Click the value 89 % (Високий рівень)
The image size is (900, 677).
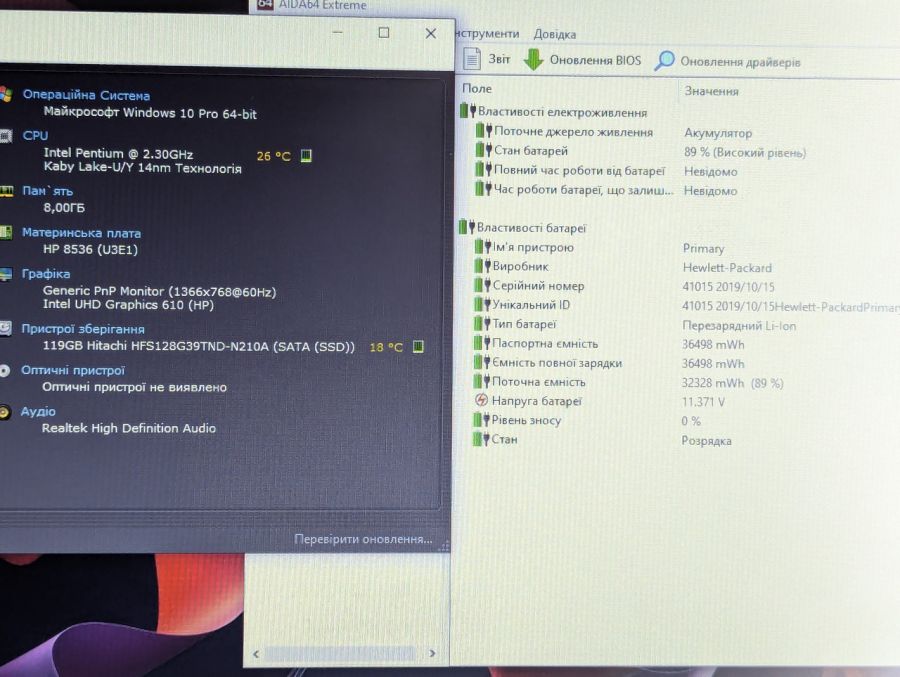point(744,153)
